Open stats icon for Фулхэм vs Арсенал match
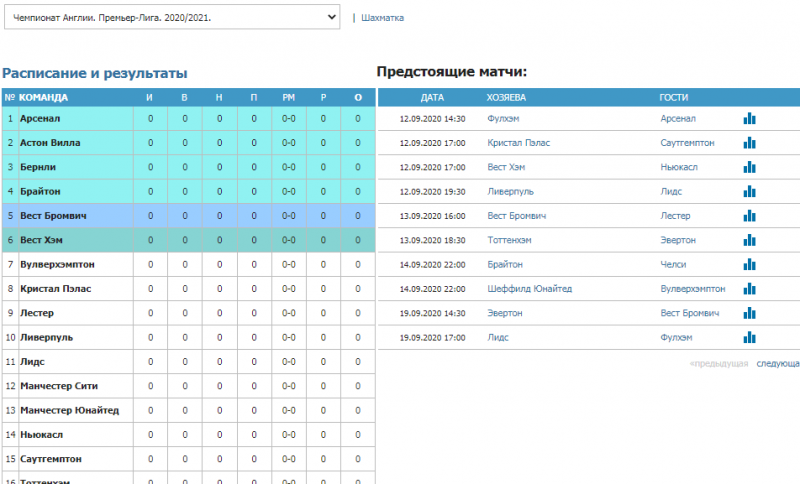The height and width of the screenshot is (484, 800). [749, 119]
